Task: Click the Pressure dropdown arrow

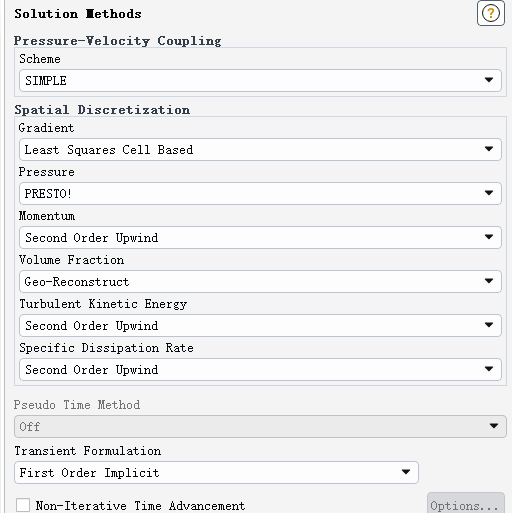Action: click(489, 193)
